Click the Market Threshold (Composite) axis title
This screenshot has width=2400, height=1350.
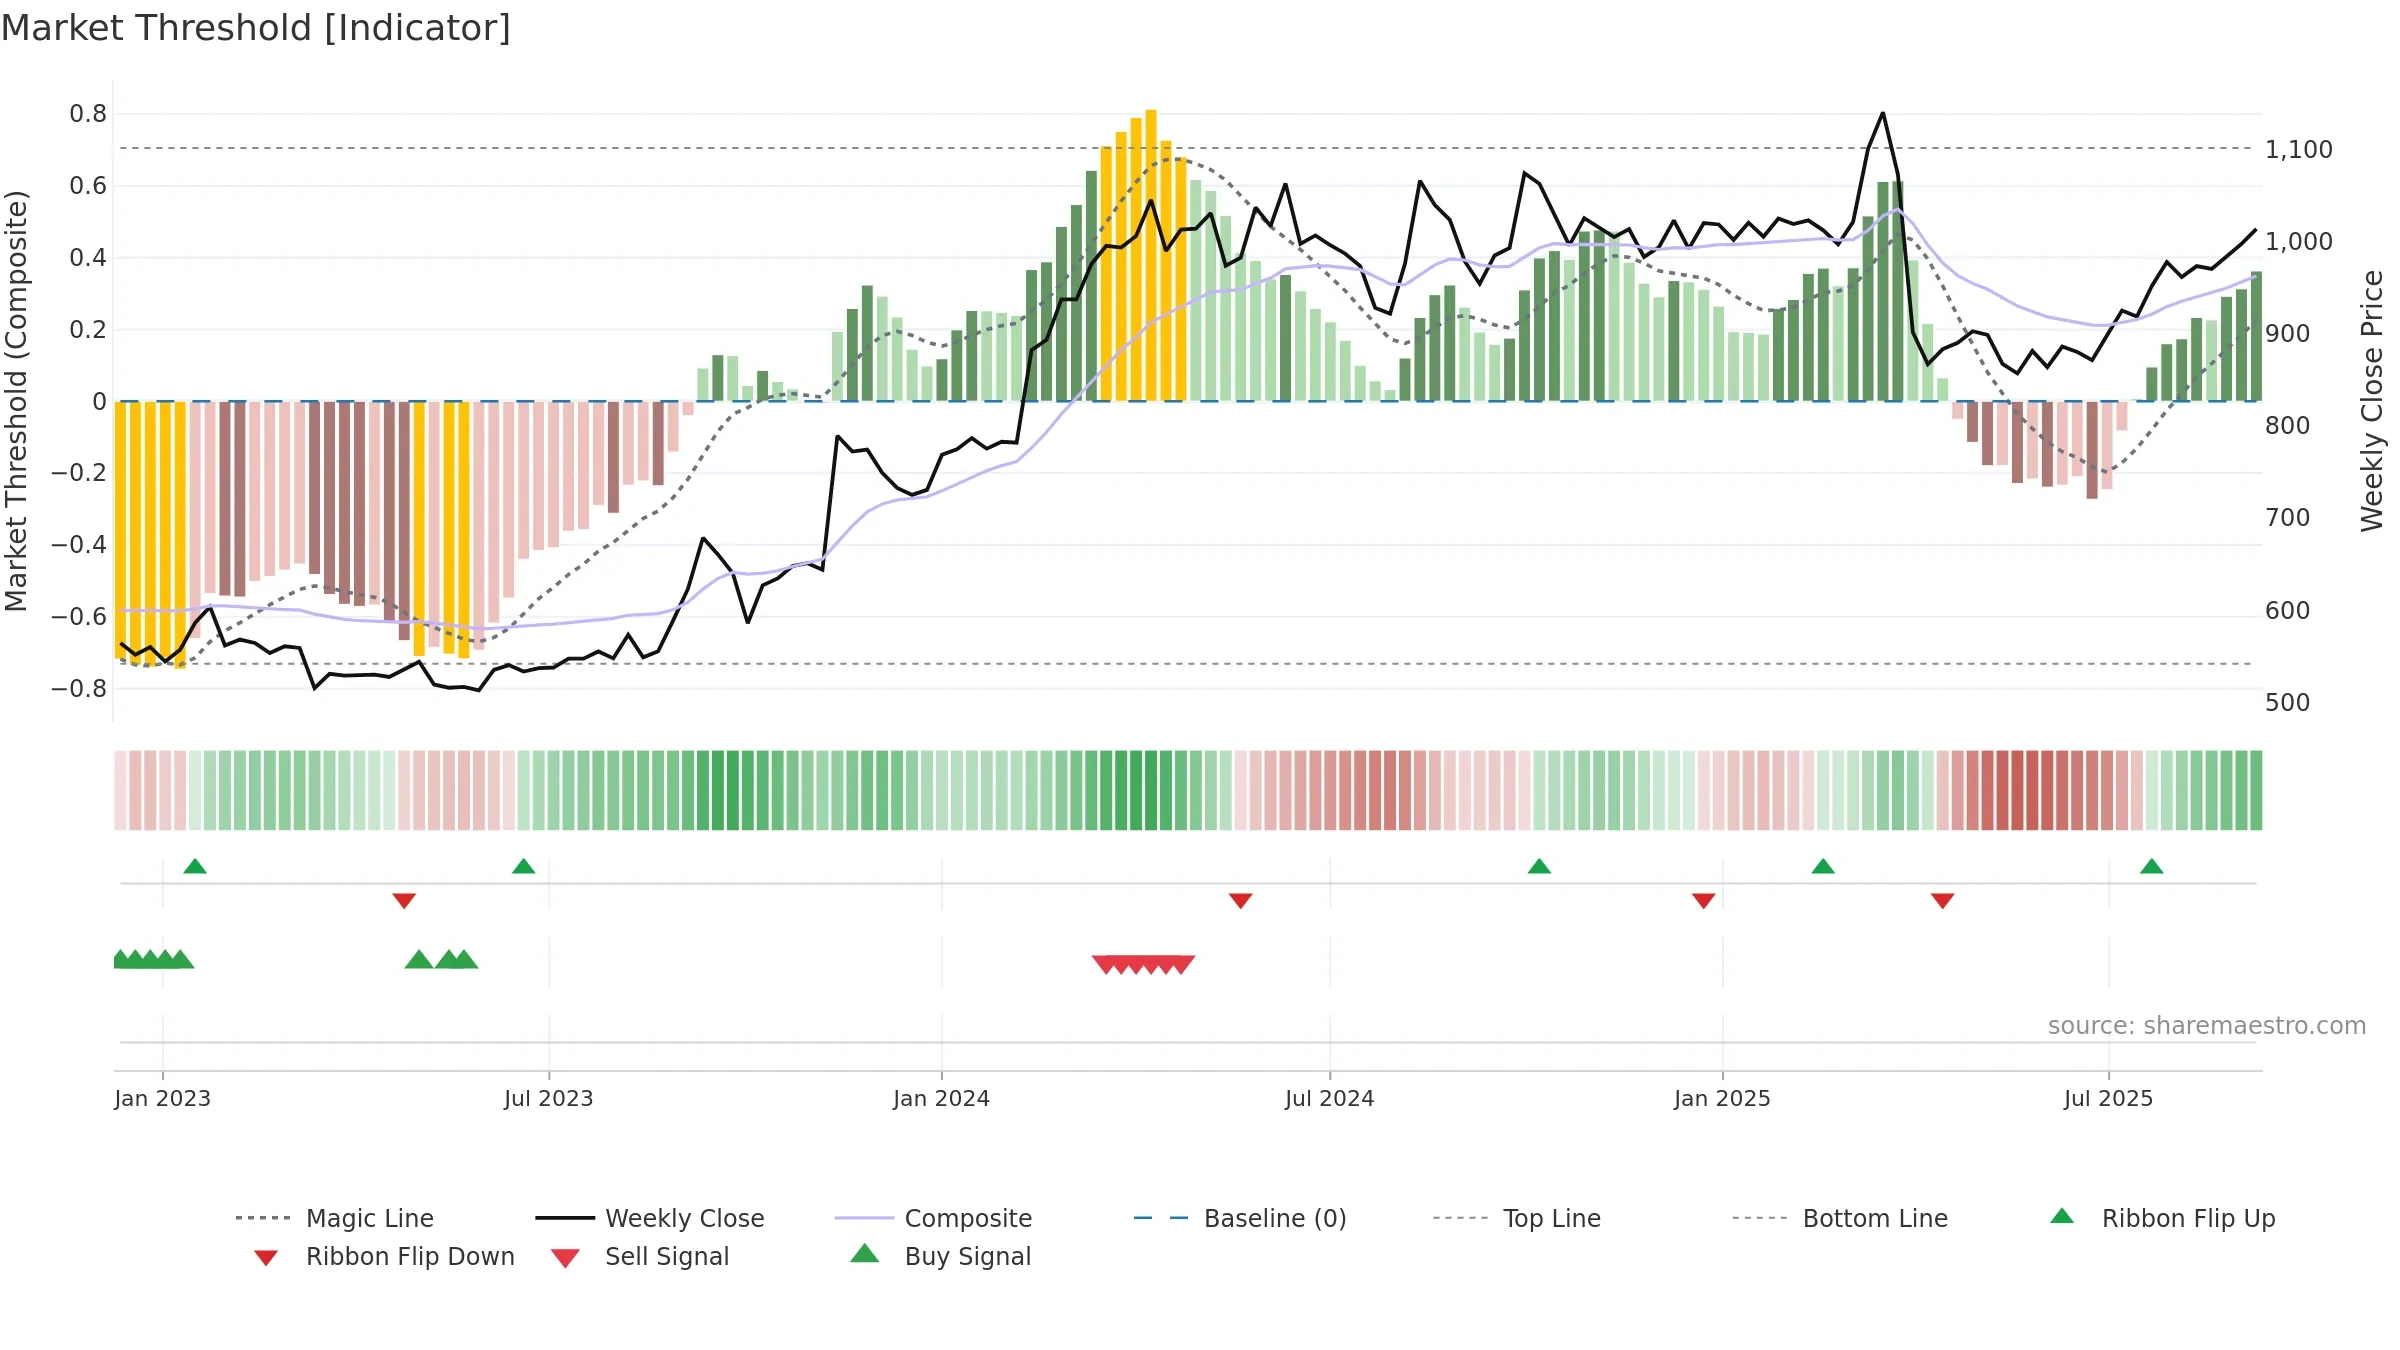click(x=16, y=401)
